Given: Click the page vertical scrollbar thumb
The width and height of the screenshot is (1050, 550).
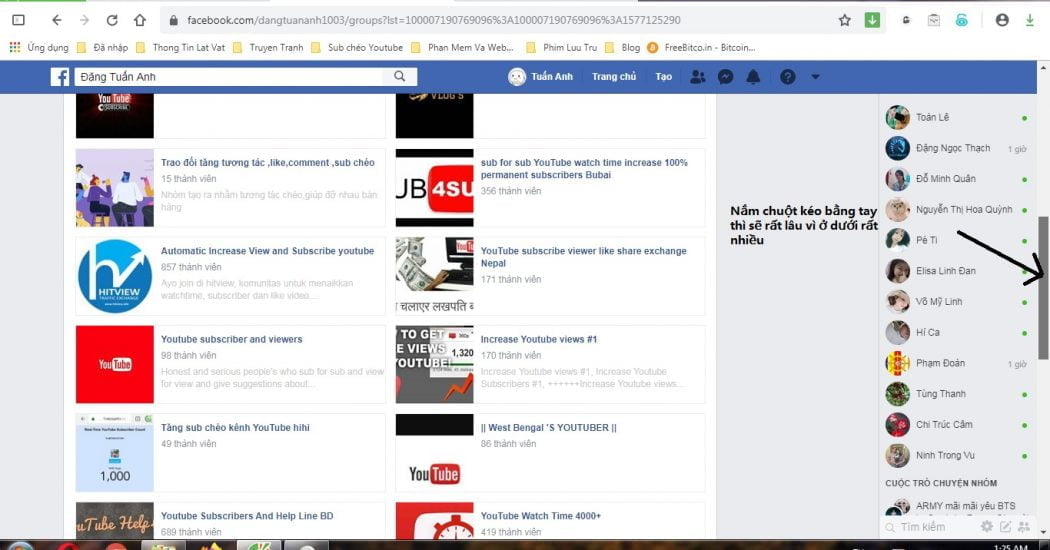Looking at the screenshot, I should pos(1043,288).
